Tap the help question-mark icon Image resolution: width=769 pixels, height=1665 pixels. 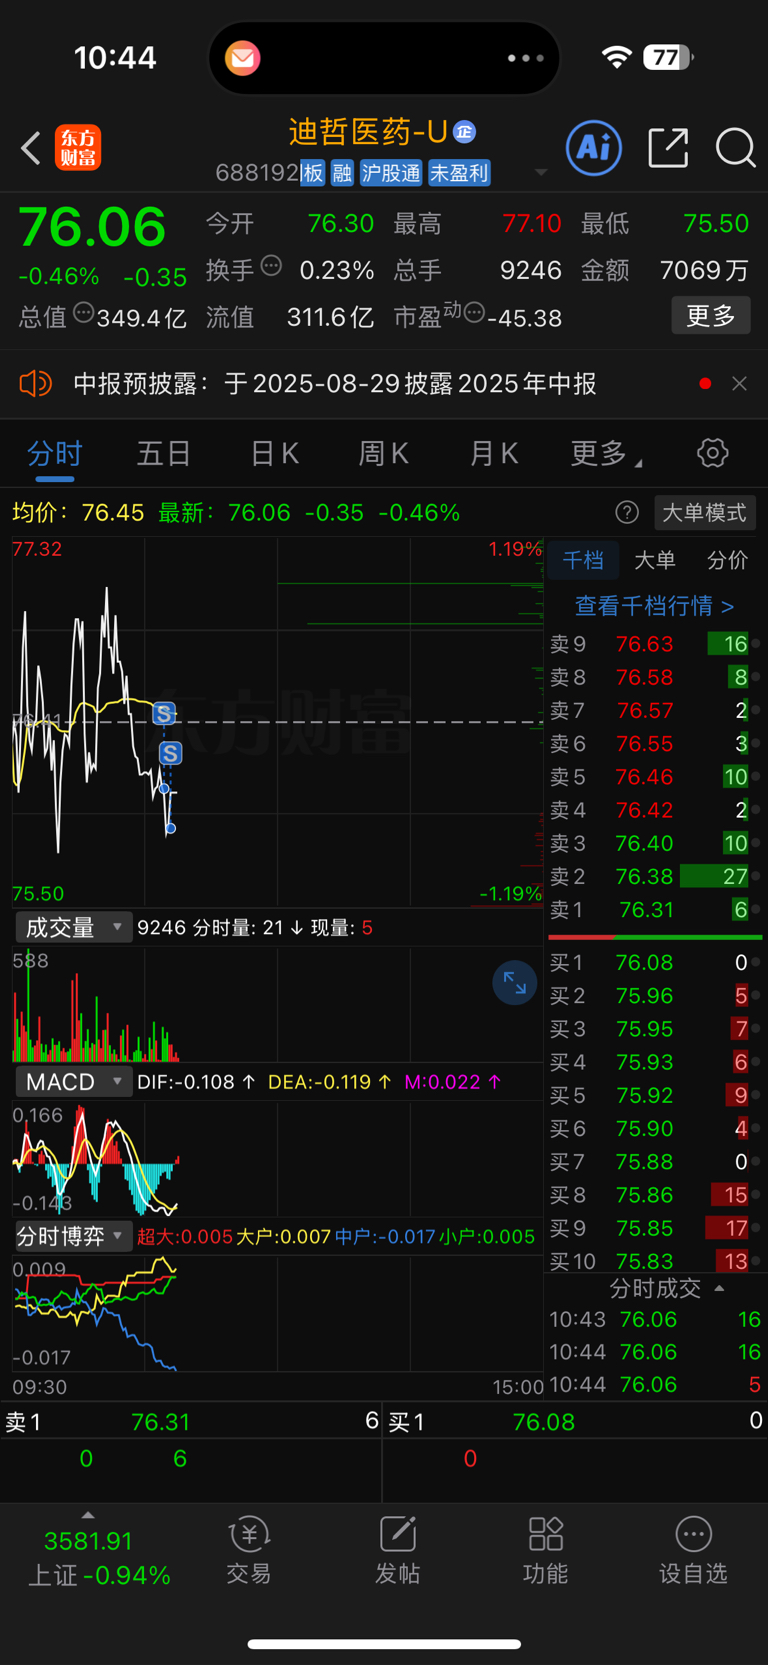coord(627,513)
